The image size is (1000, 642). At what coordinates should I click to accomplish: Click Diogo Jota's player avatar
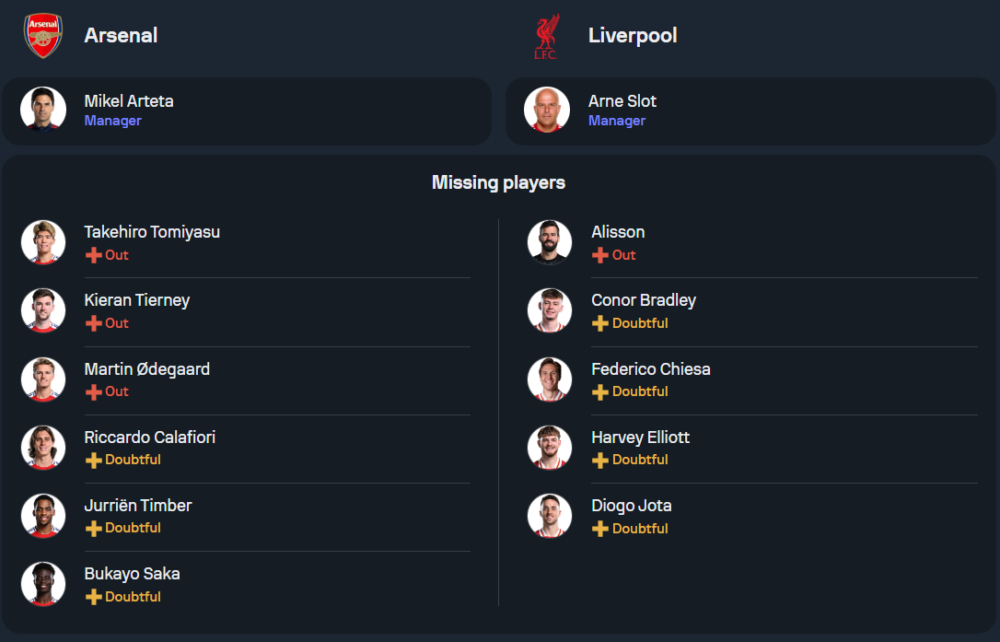(550, 515)
